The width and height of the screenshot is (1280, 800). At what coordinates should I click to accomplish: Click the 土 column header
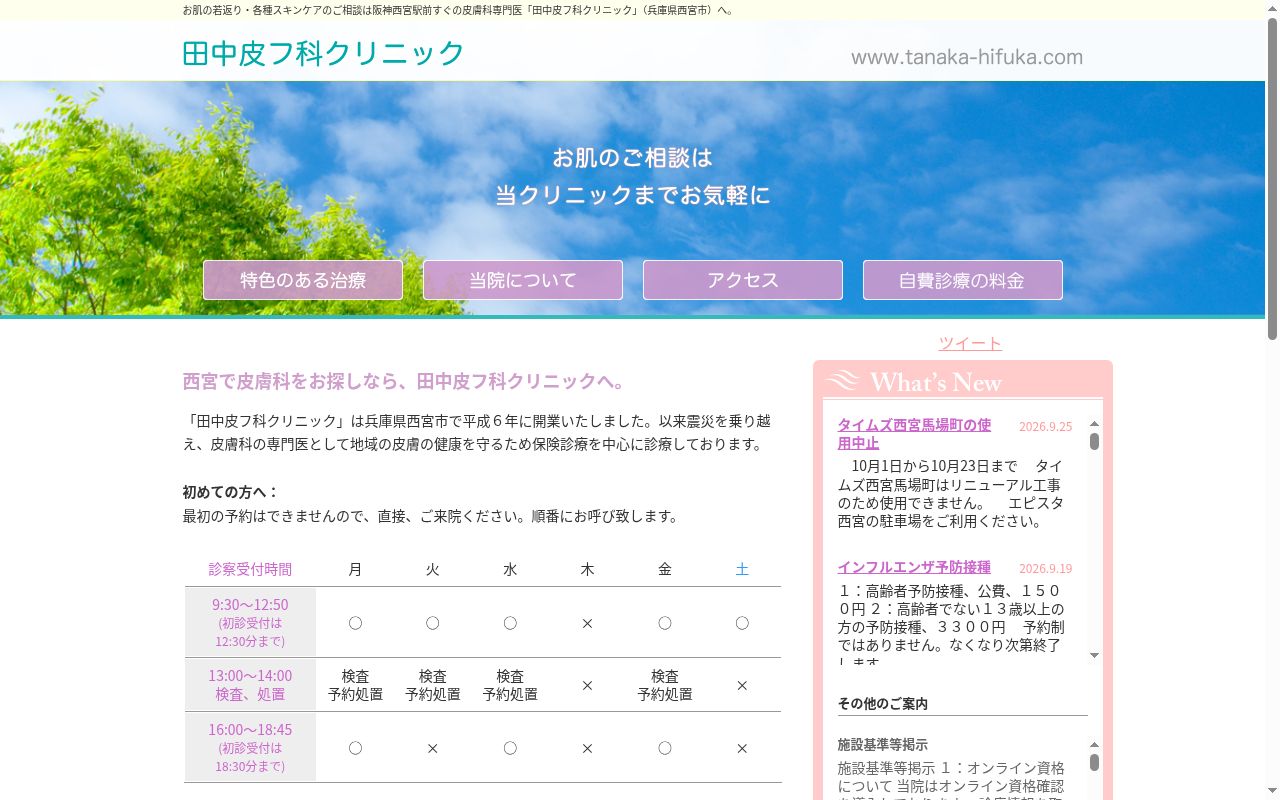(742, 569)
